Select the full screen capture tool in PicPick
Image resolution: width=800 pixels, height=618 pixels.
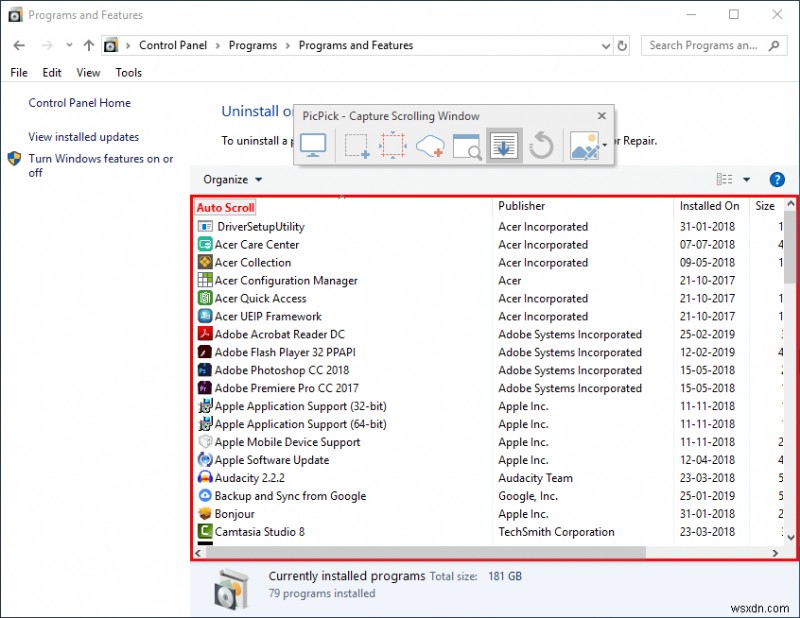coord(313,144)
